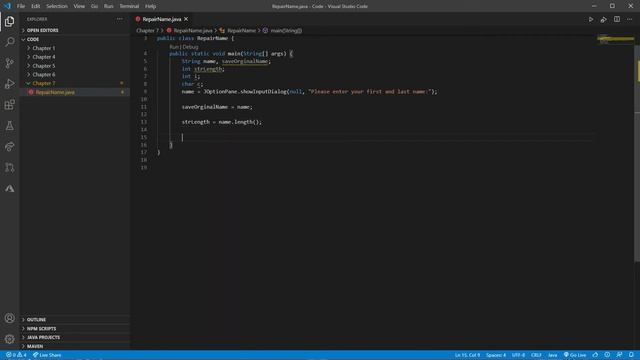
Task: Expand the Chapter 6 folder
Action: [x=75, y=75]
